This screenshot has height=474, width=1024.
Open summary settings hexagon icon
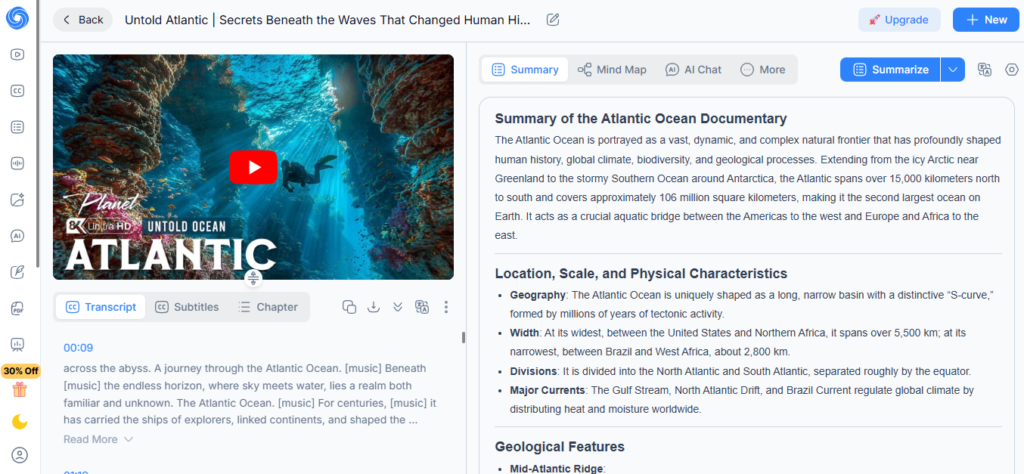[x=1012, y=70]
